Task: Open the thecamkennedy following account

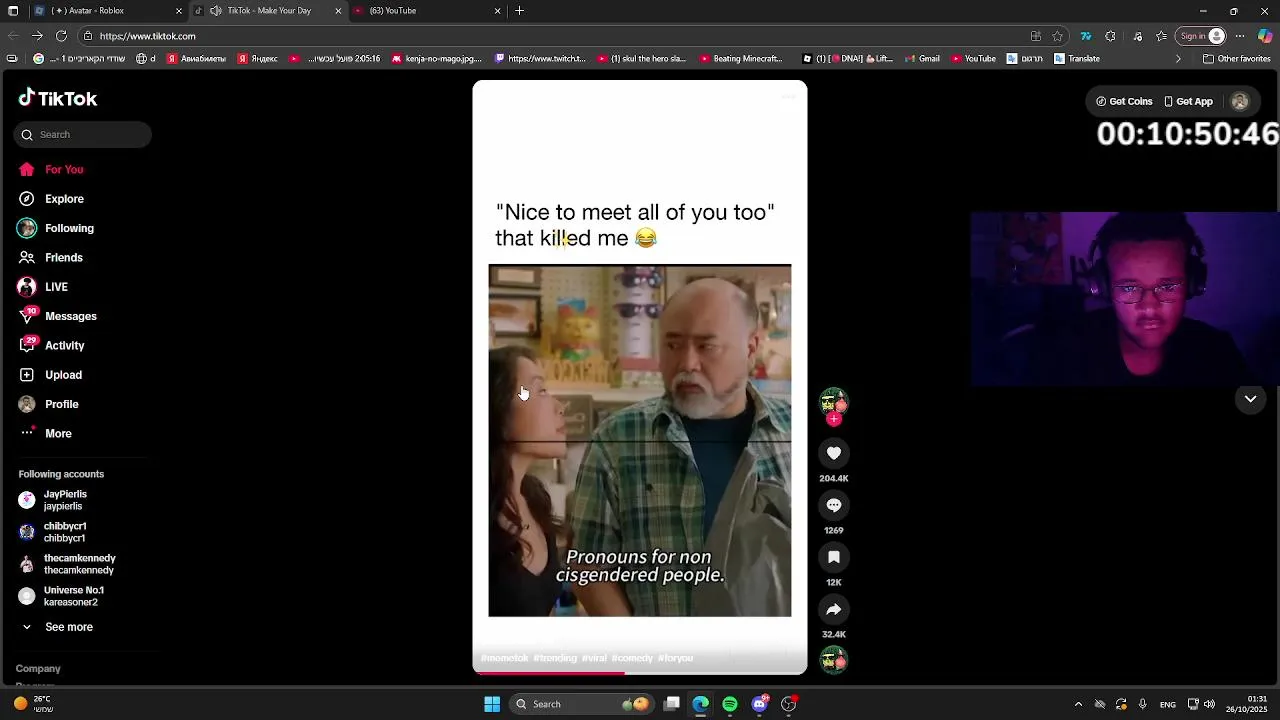Action: click(68, 564)
